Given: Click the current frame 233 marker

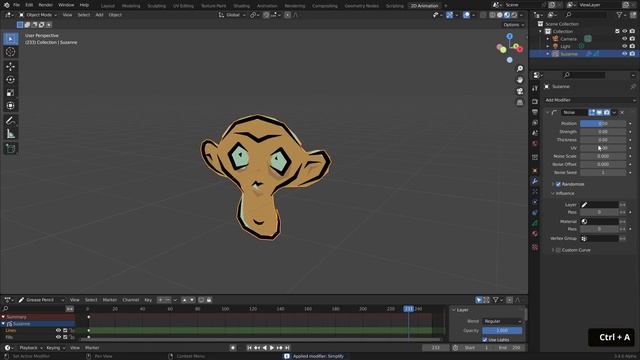Looking at the screenshot, I should (409, 309).
